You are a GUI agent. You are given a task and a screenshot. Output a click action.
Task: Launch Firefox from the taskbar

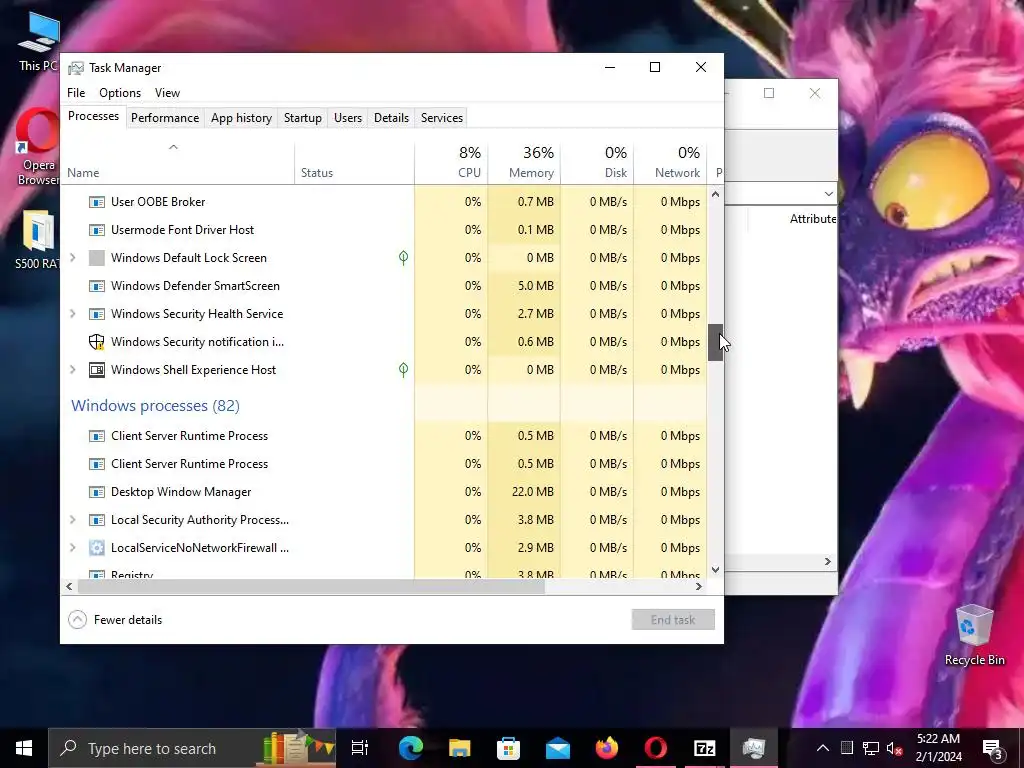point(607,748)
